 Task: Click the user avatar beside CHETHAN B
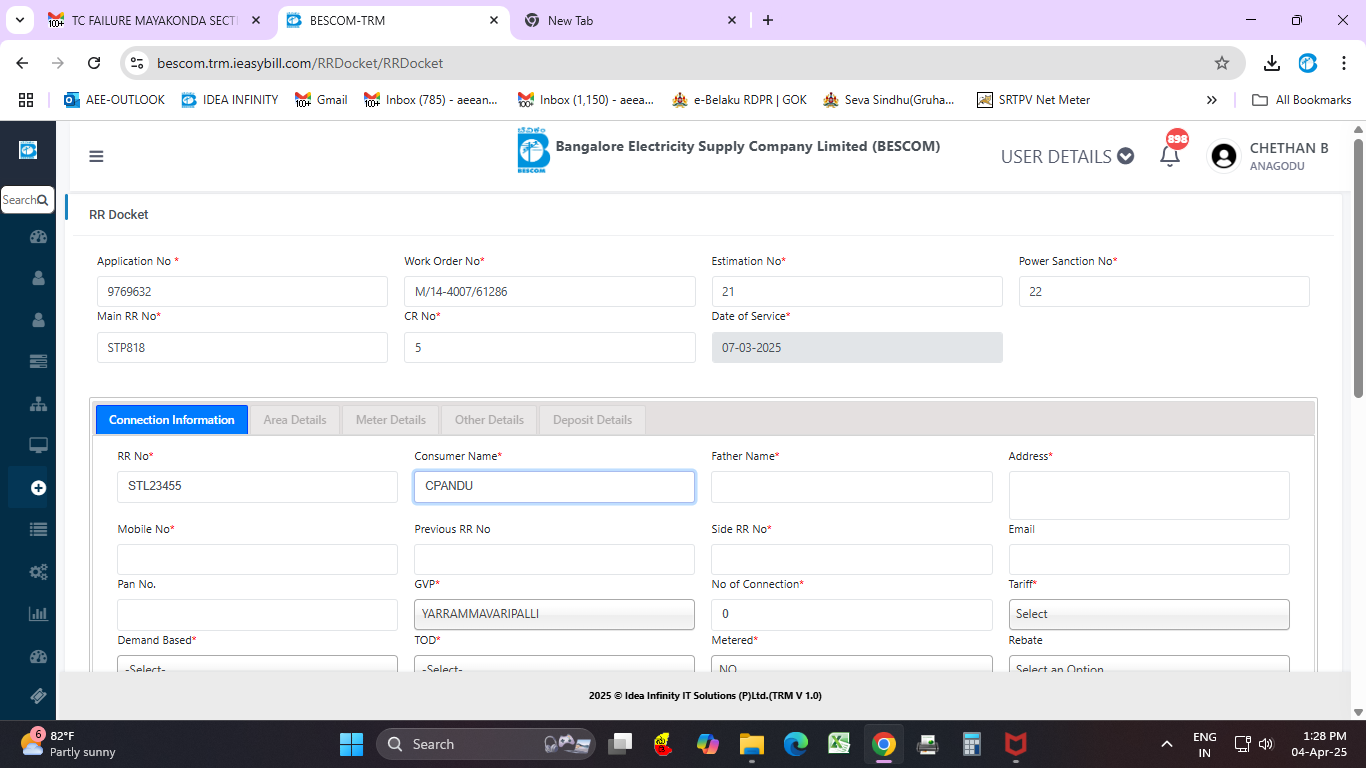(x=1223, y=156)
